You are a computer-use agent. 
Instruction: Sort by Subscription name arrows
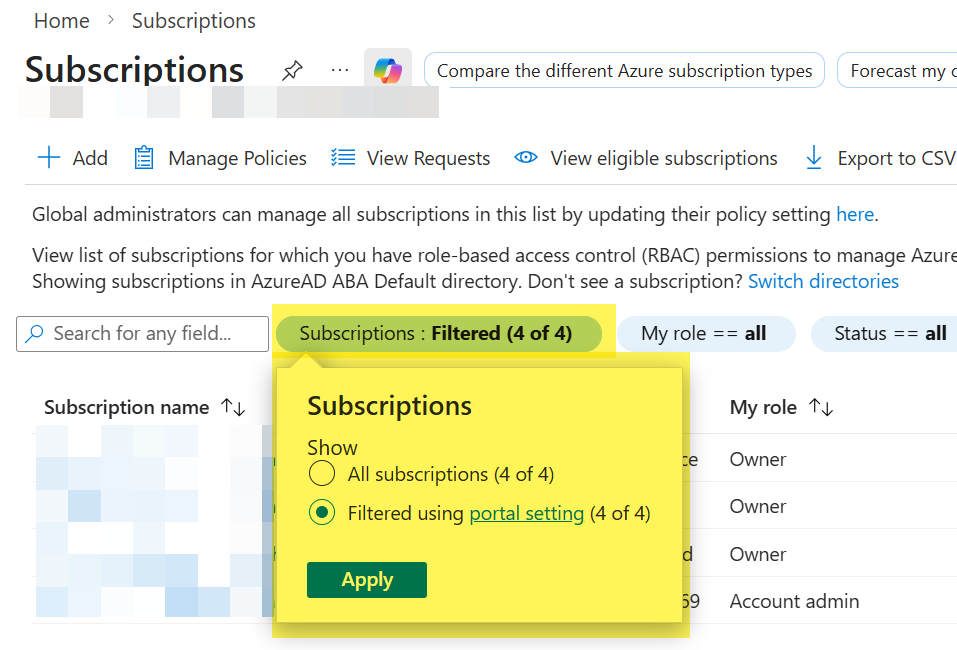point(233,406)
